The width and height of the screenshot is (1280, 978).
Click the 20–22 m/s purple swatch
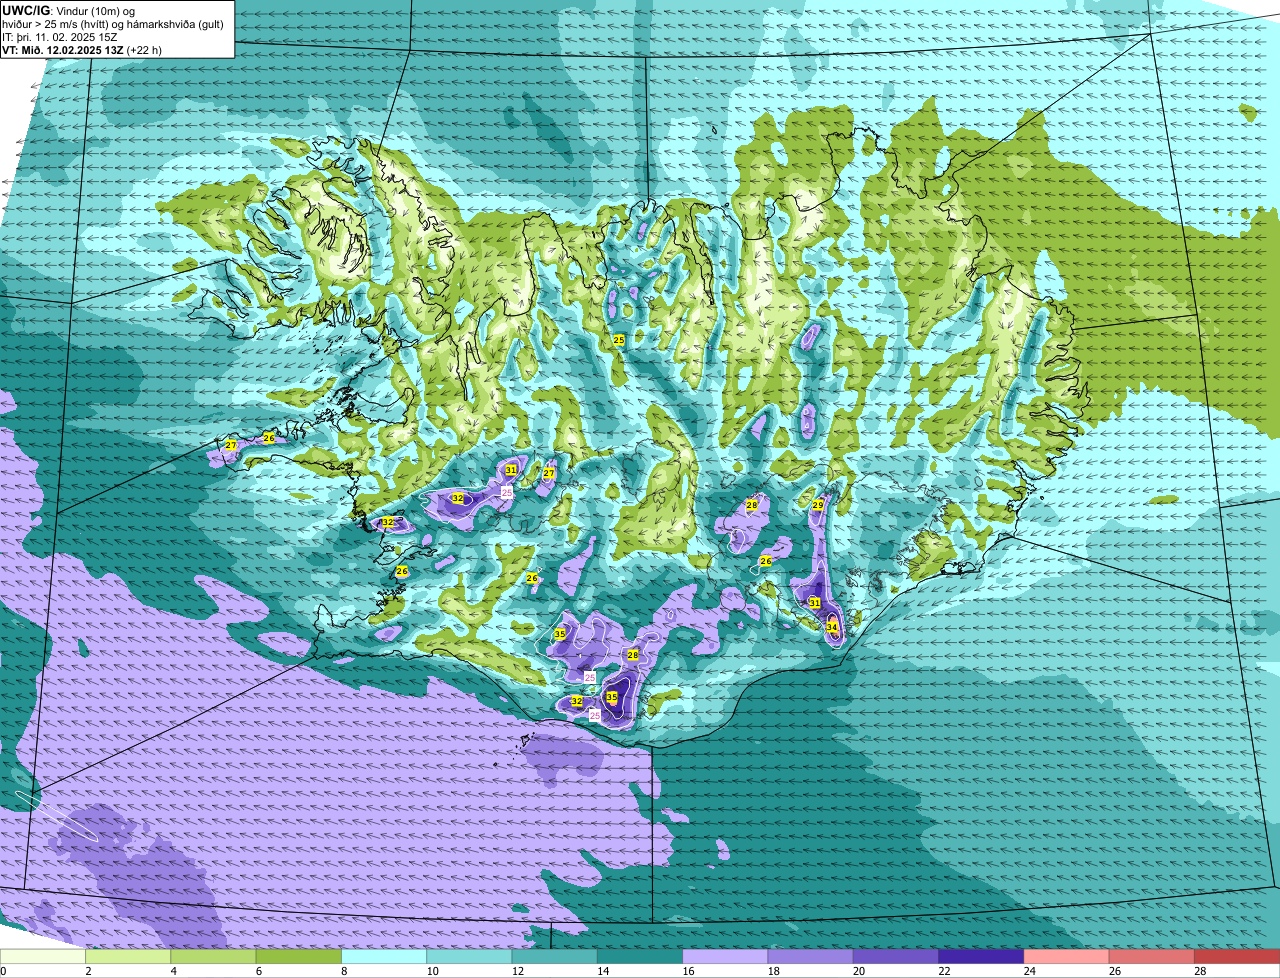point(896,956)
